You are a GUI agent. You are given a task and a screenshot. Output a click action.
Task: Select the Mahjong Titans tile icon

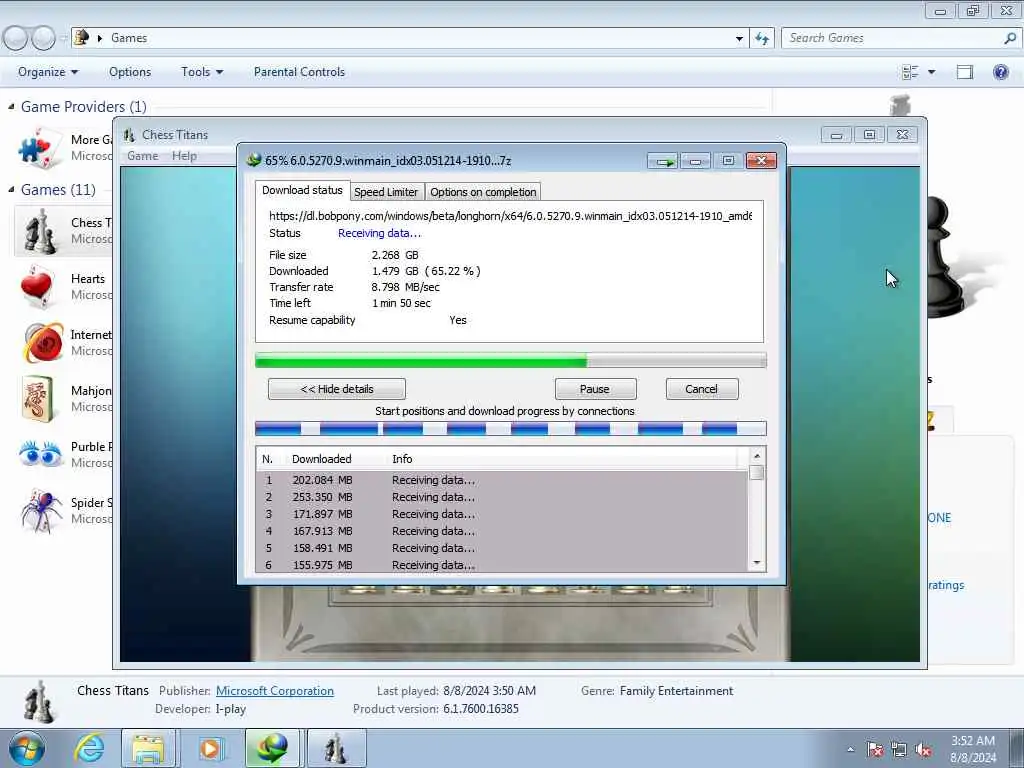[38, 398]
